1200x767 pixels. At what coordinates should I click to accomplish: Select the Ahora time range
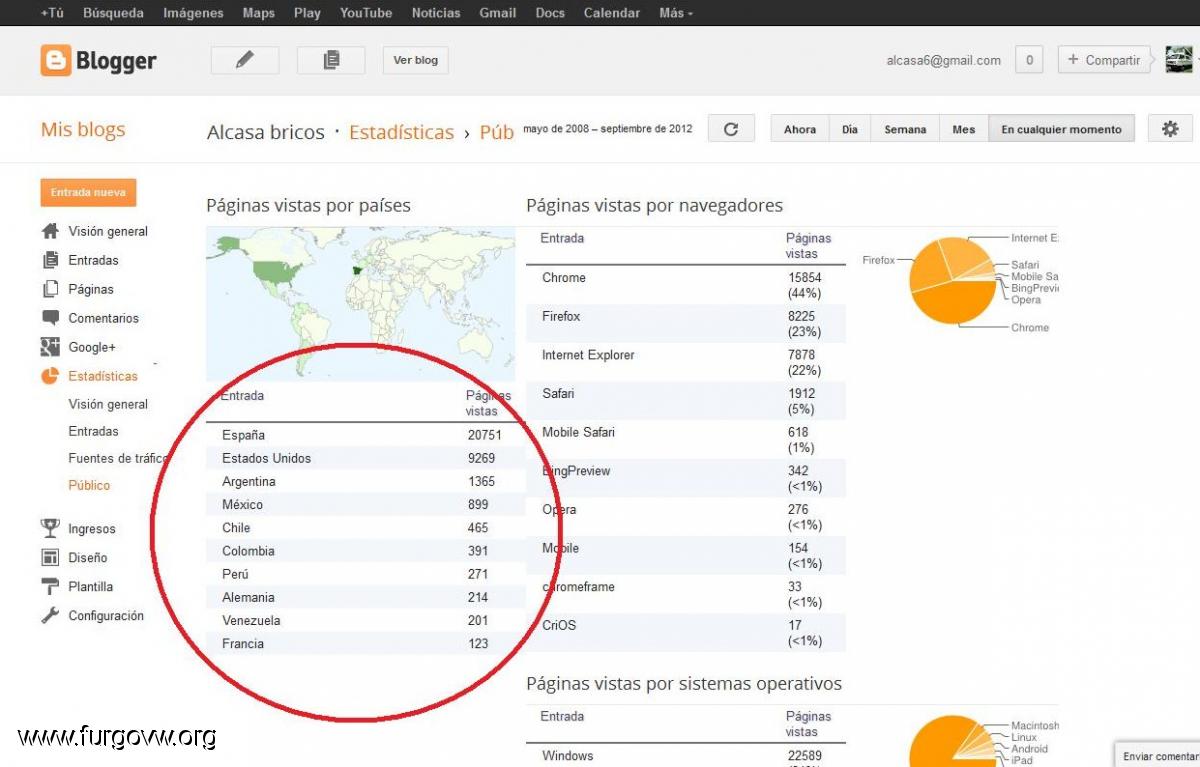tap(800, 129)
